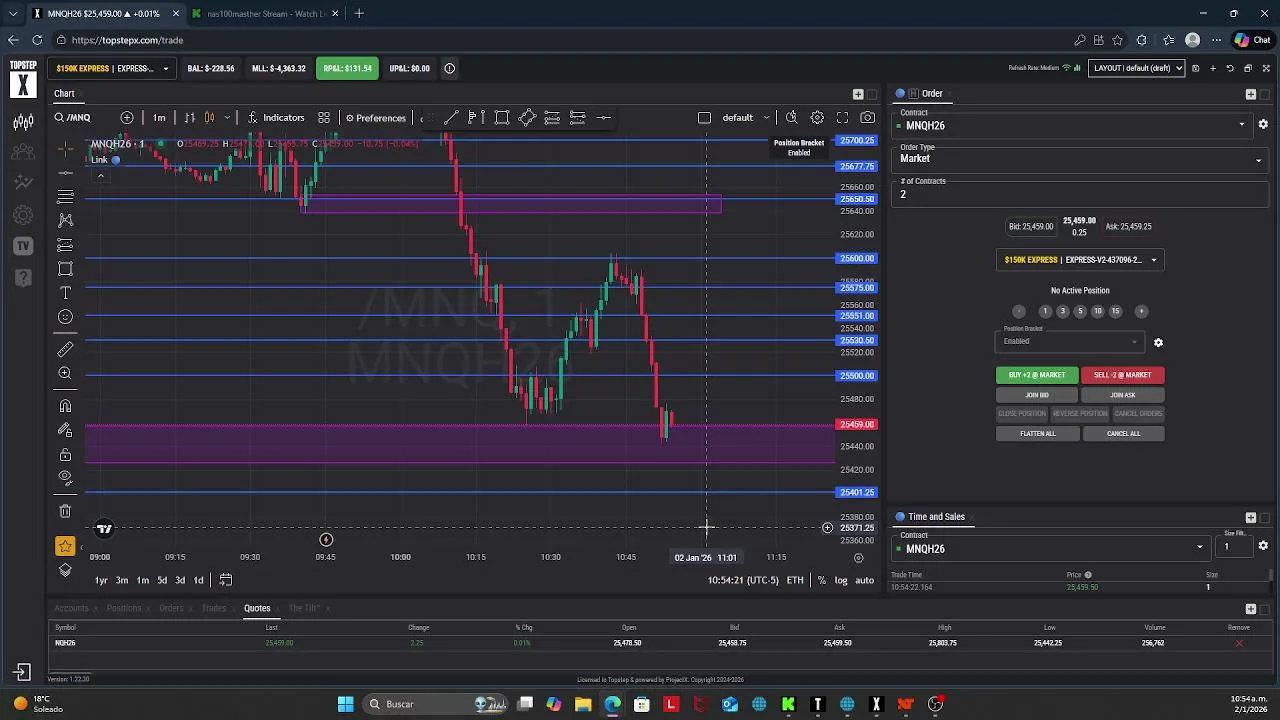The height and width of the screenshot is (720, 1280).
Task: Open the Position Bracket Enabled dropdown
Action: [1069, 340]
